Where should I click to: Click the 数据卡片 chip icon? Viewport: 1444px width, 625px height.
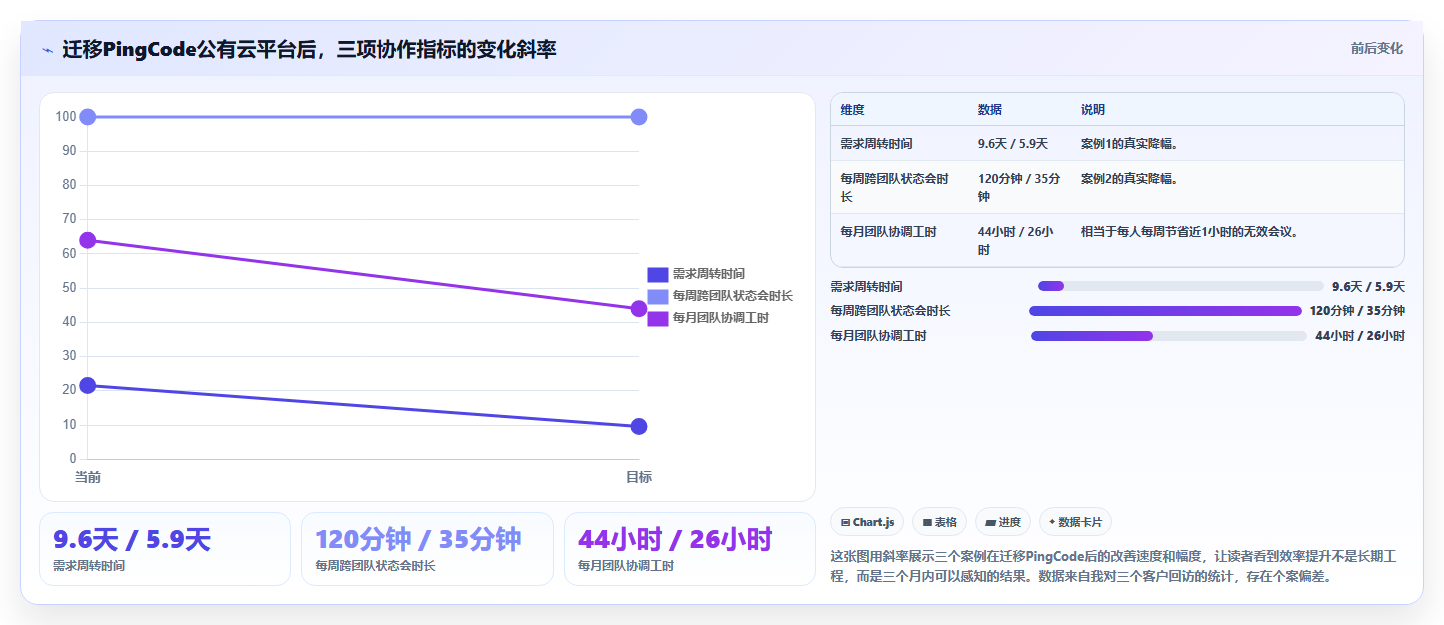pos(1052,522)
